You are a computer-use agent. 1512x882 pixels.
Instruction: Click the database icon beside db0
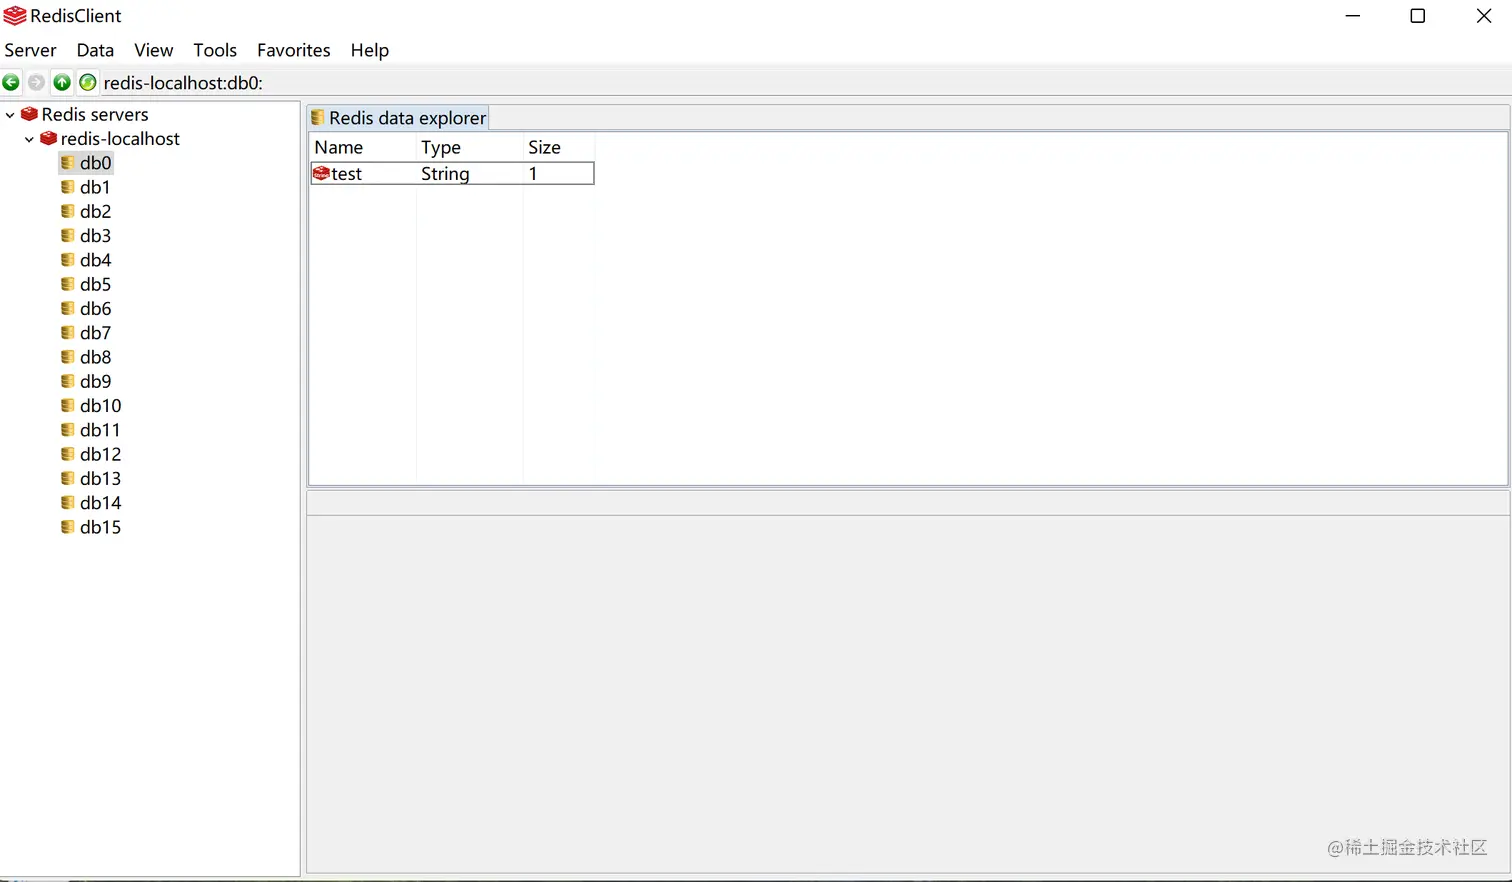[68, 162]
